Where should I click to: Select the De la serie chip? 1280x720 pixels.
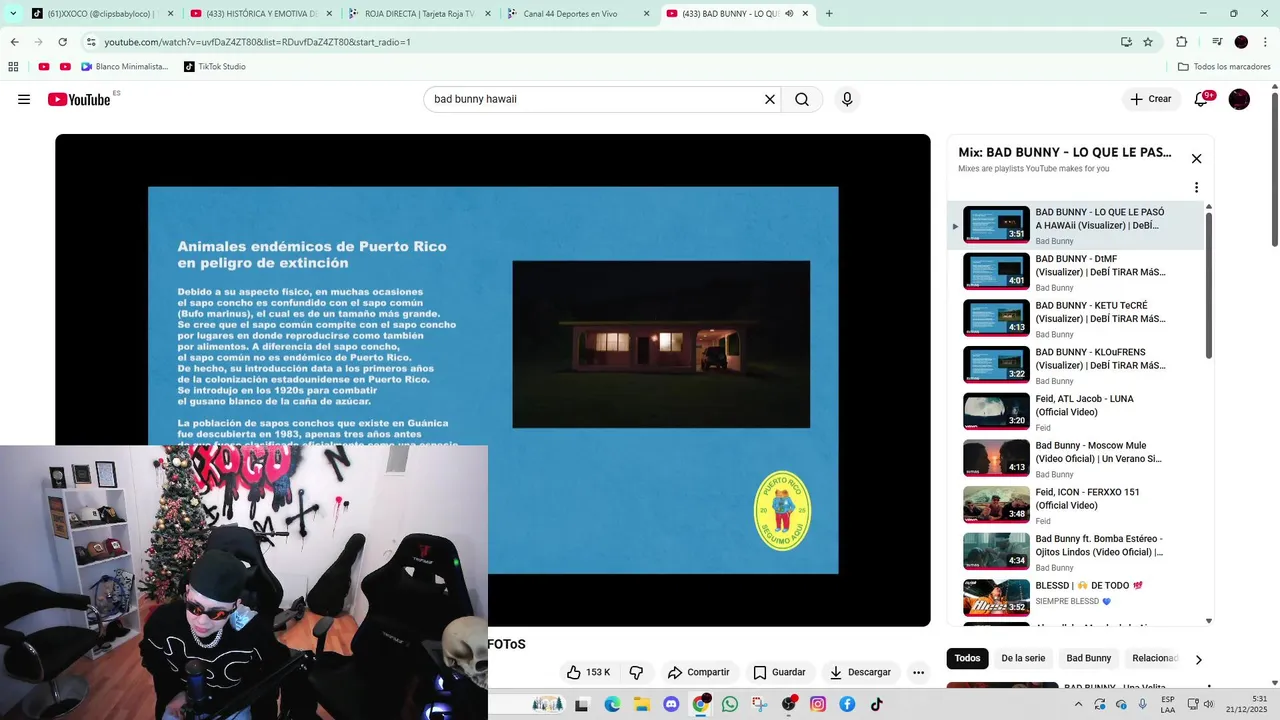pos(1023,658)
